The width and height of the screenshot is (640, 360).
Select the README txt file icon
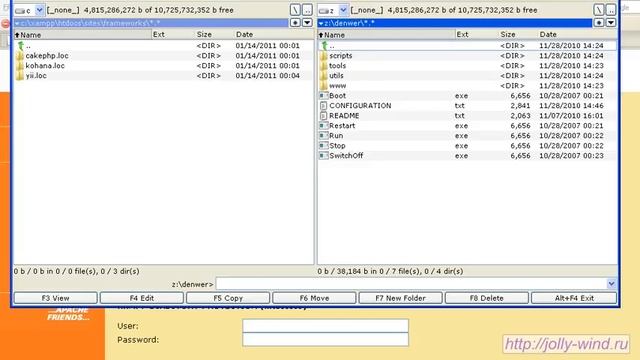[x=324, y=116]
